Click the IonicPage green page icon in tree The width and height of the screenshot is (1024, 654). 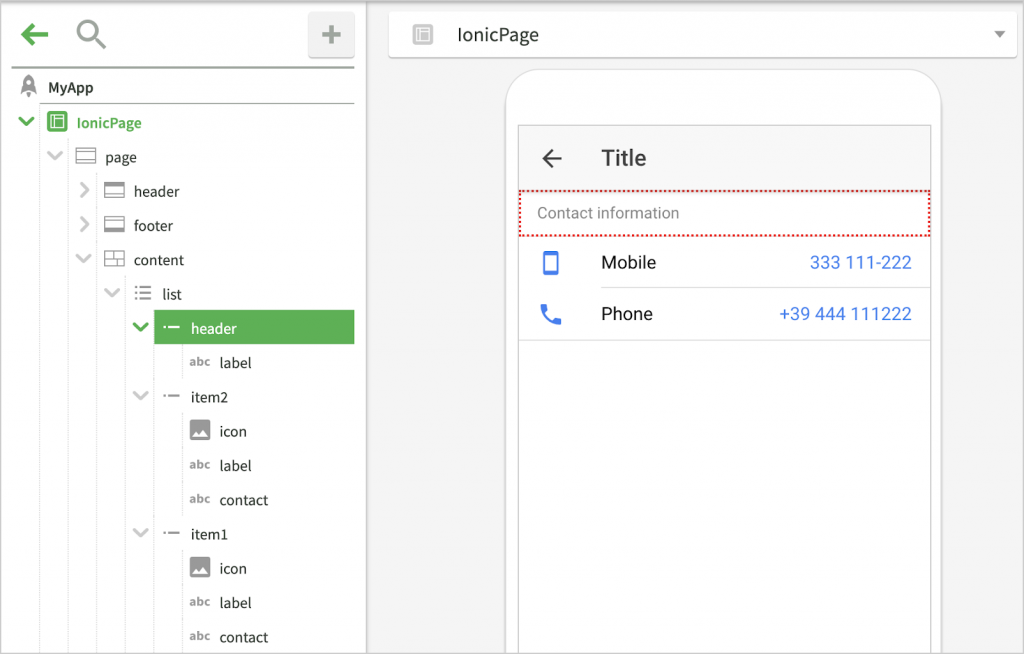tap(58, 123)
